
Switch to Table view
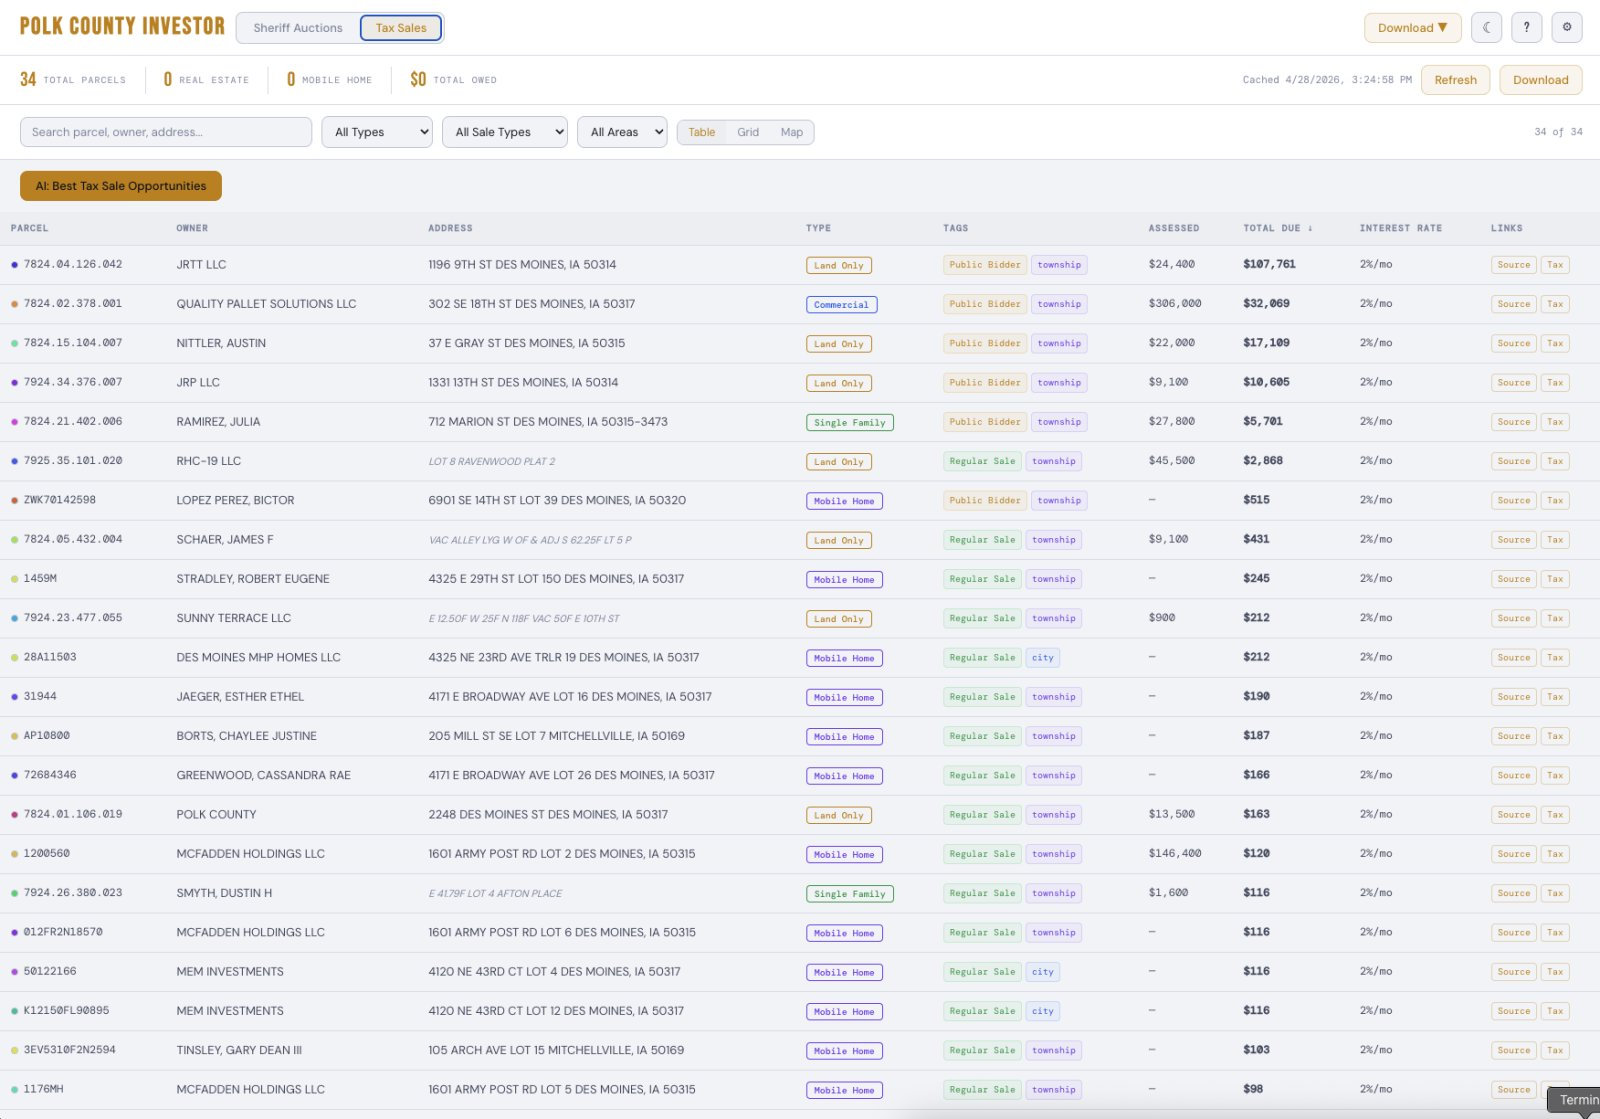pyautogui.click(x=702, y=132)
